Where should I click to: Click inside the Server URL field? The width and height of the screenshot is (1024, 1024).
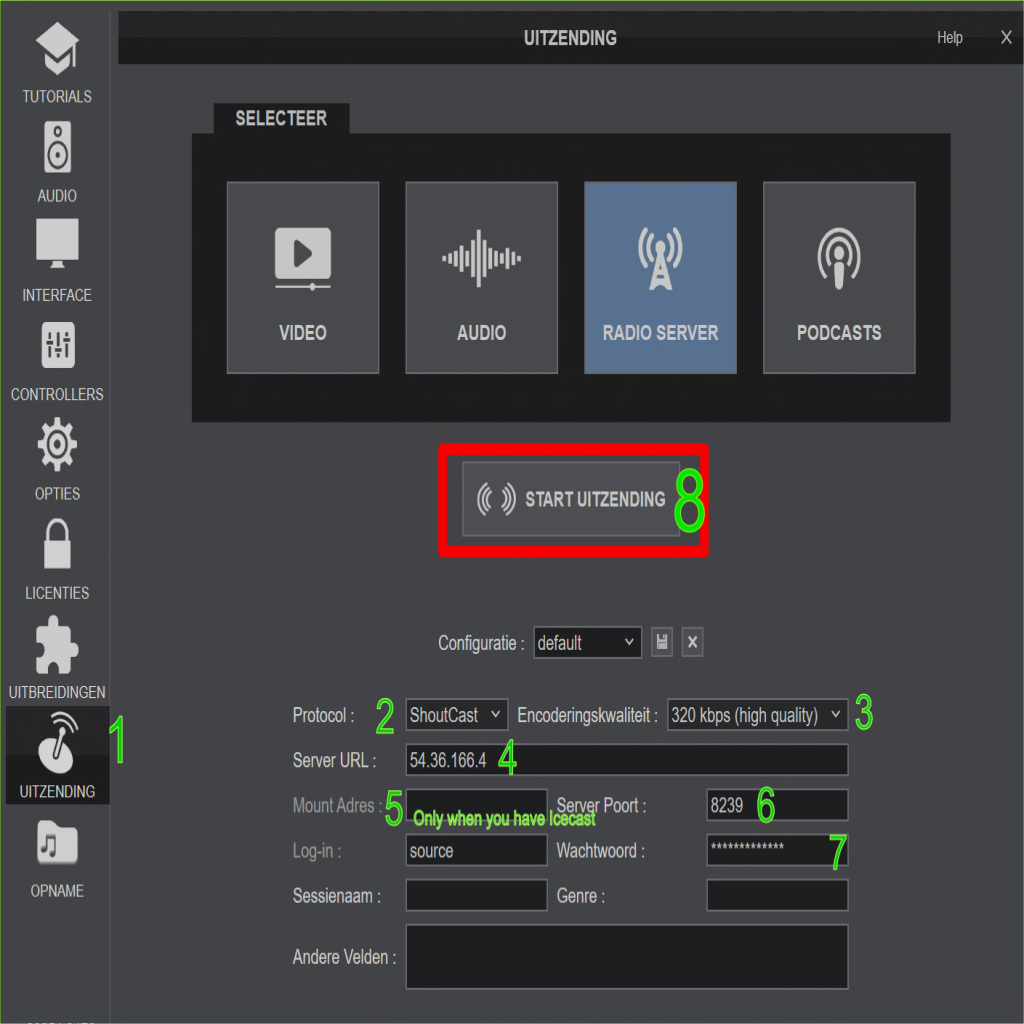point(626,759)
